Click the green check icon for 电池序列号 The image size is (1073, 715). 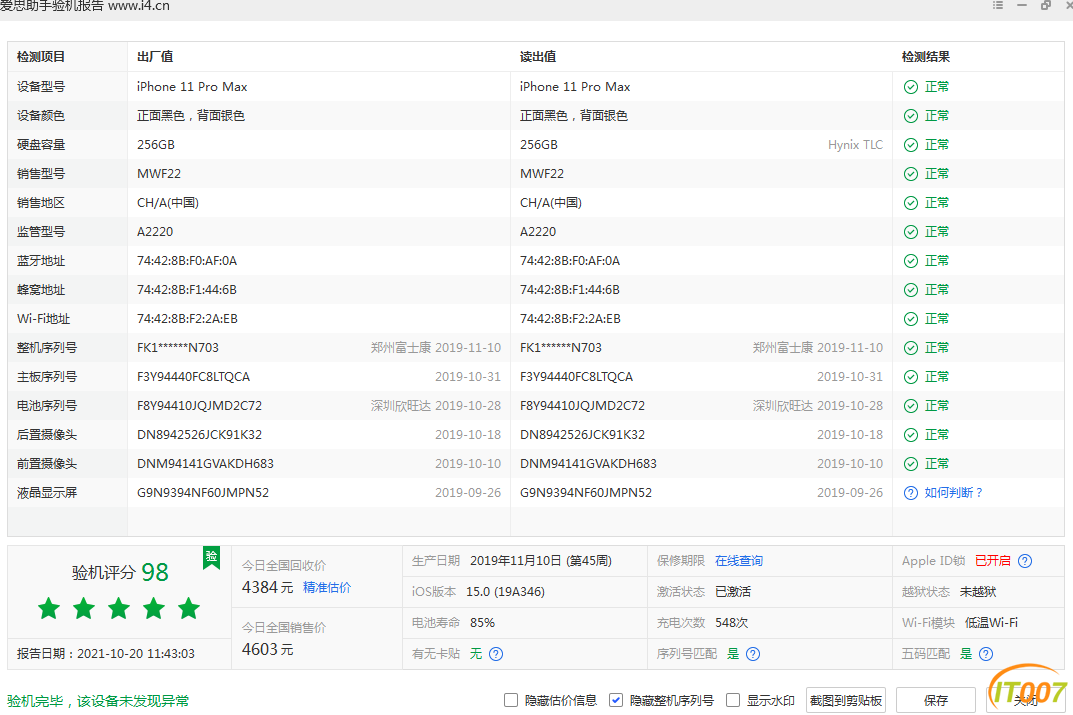coord(911,406)
